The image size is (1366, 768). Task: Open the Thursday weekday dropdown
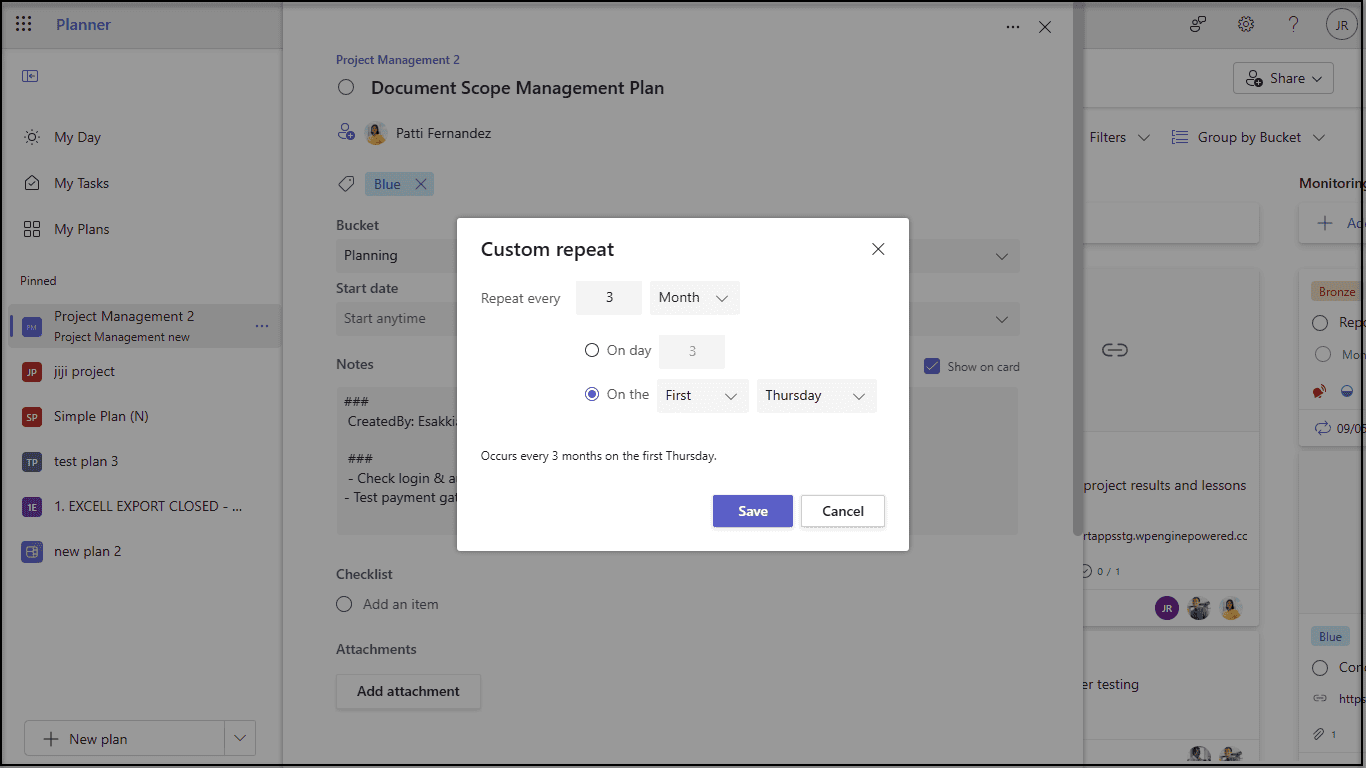click(817, 396)
